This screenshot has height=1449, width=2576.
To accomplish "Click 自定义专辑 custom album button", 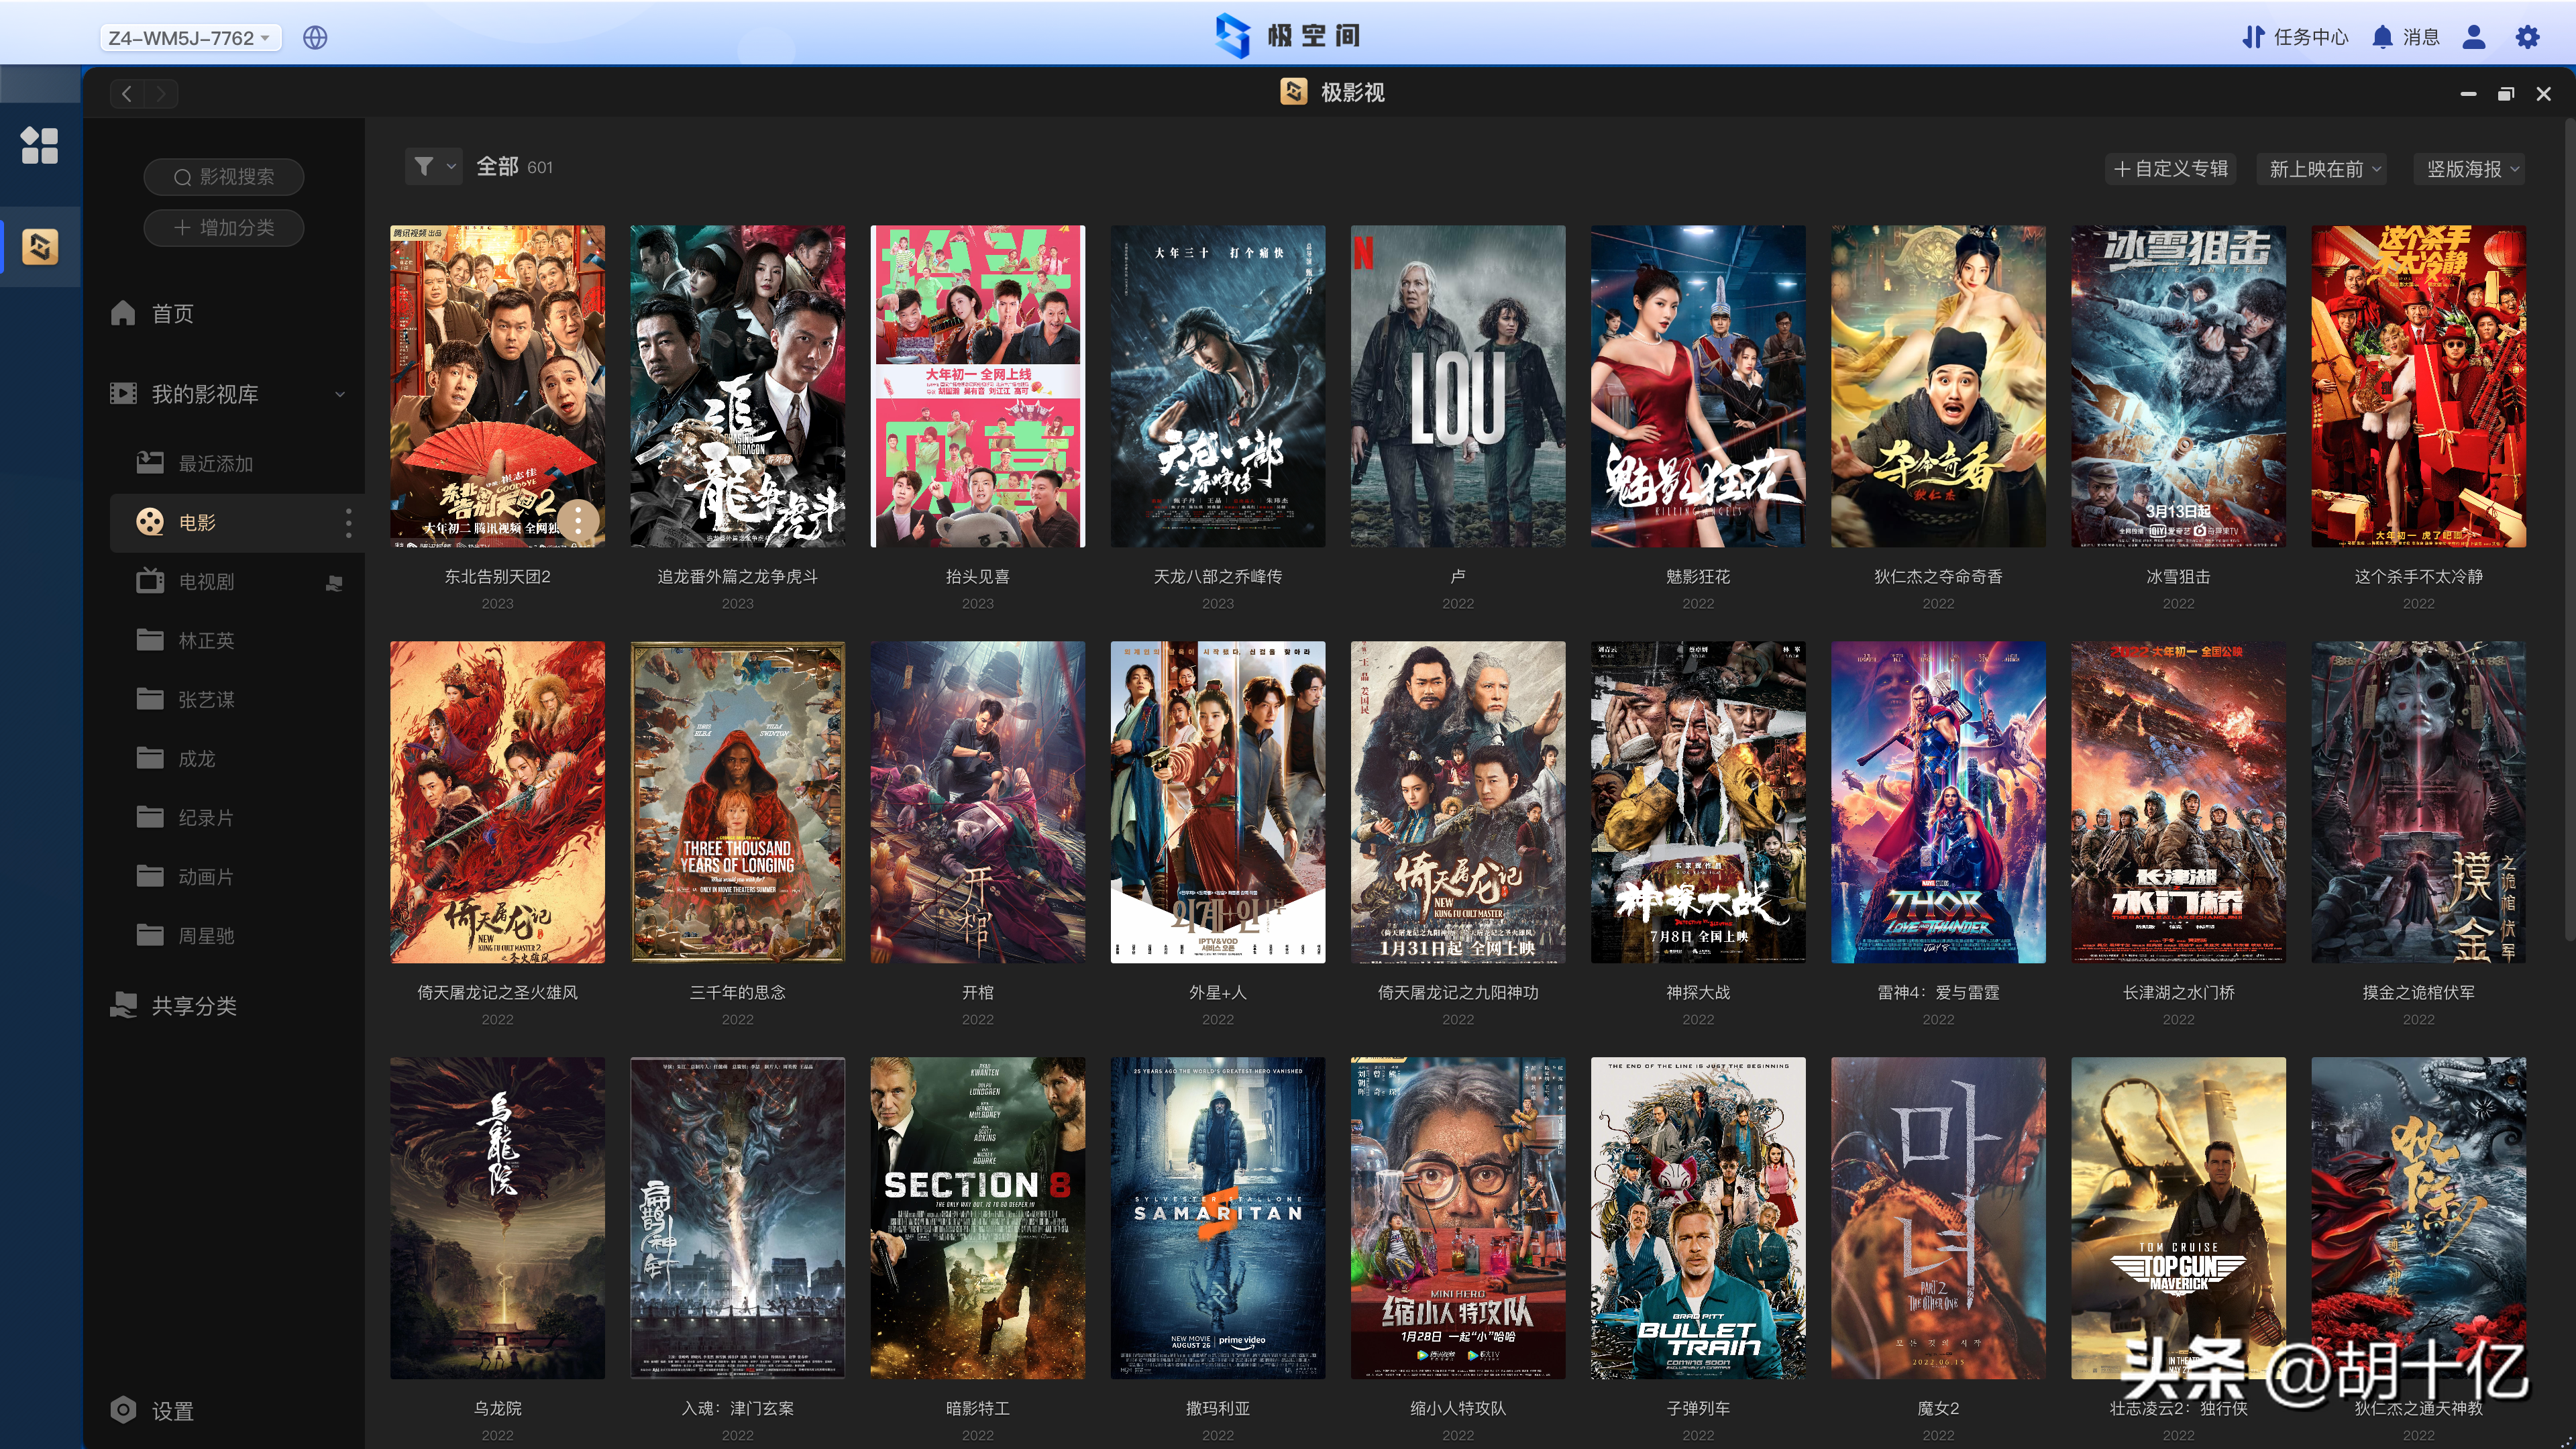I will tap(2171, 169).
